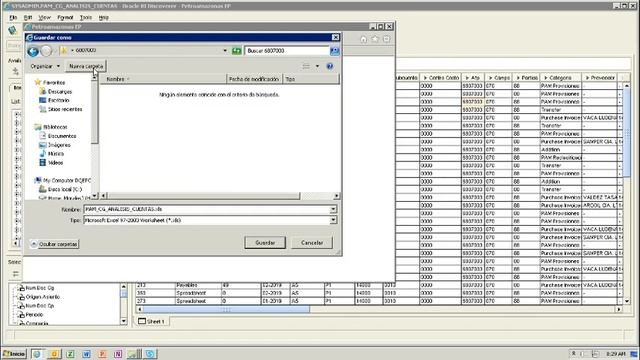Image resolution: width=640 pixels, height=360 pixels.
Task: Open the Vídeos library
Action: coord(55,162)
